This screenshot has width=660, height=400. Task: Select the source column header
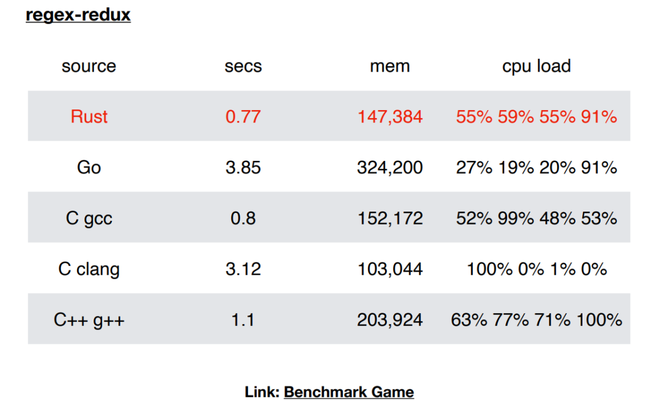(89, 66)
